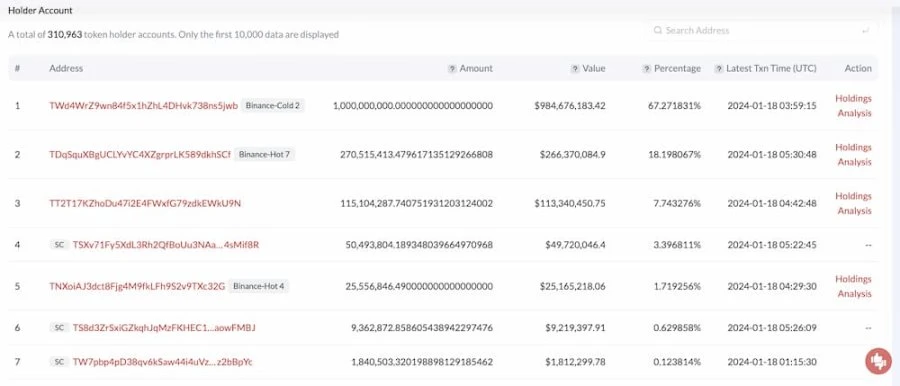Click the Value column help icon

tap(575, 68)
